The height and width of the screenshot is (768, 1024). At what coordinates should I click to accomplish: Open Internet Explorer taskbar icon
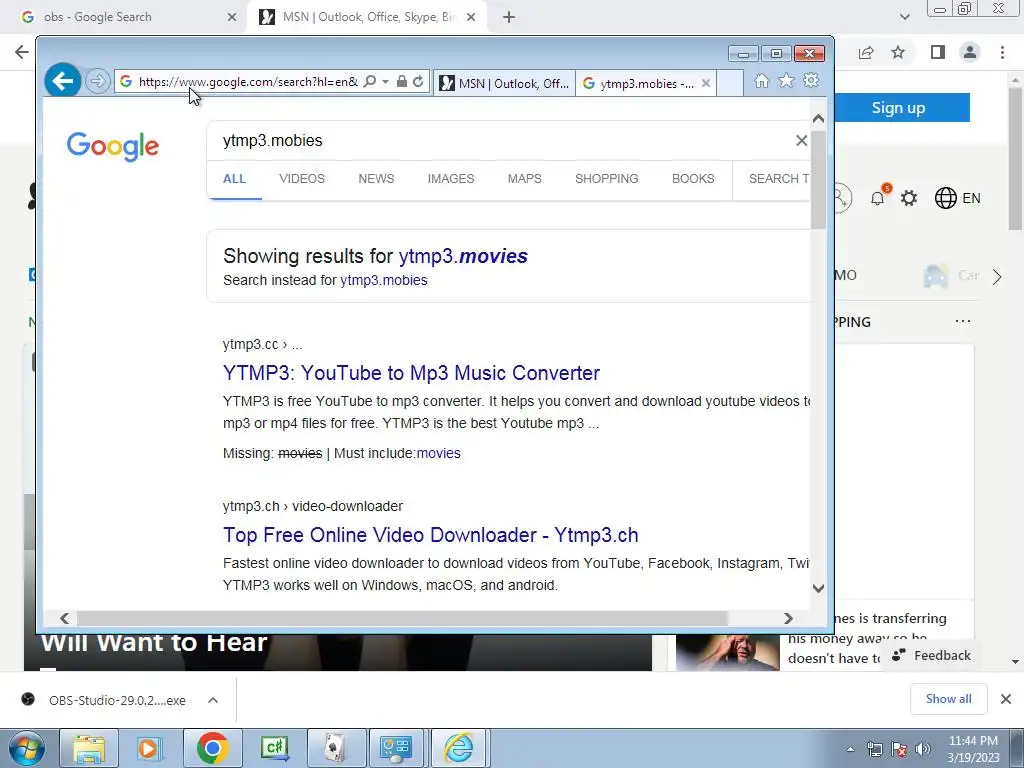[x=459, y=748]
